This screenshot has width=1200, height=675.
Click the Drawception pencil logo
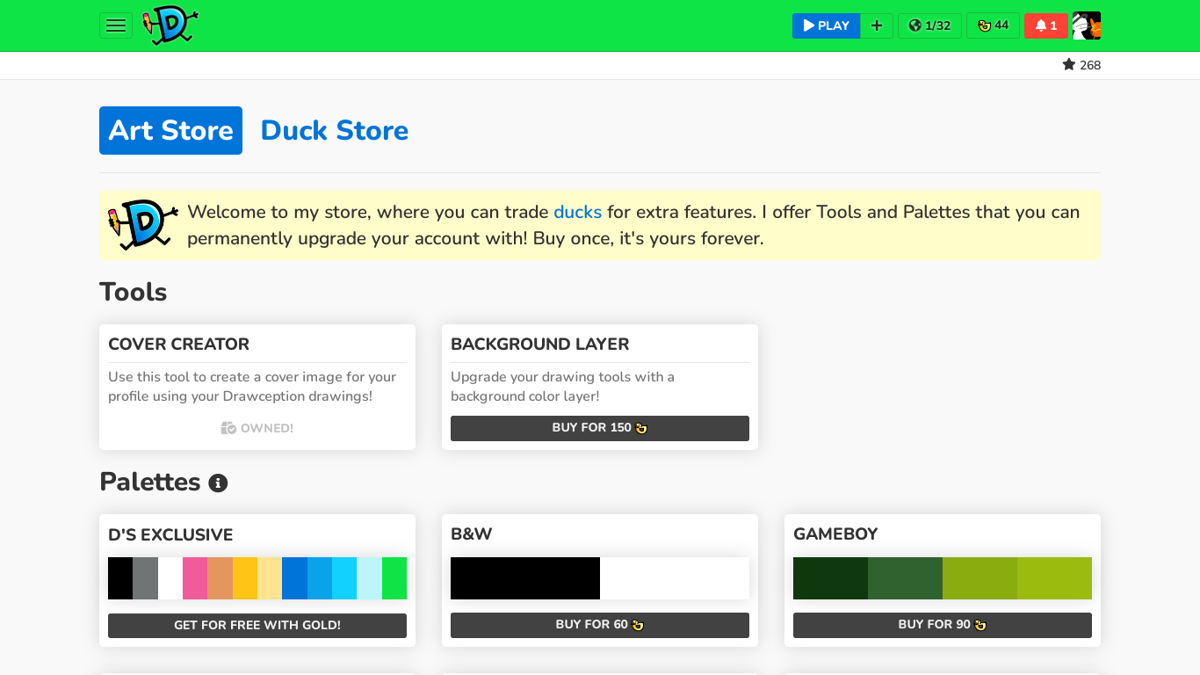tap(168, 25)
